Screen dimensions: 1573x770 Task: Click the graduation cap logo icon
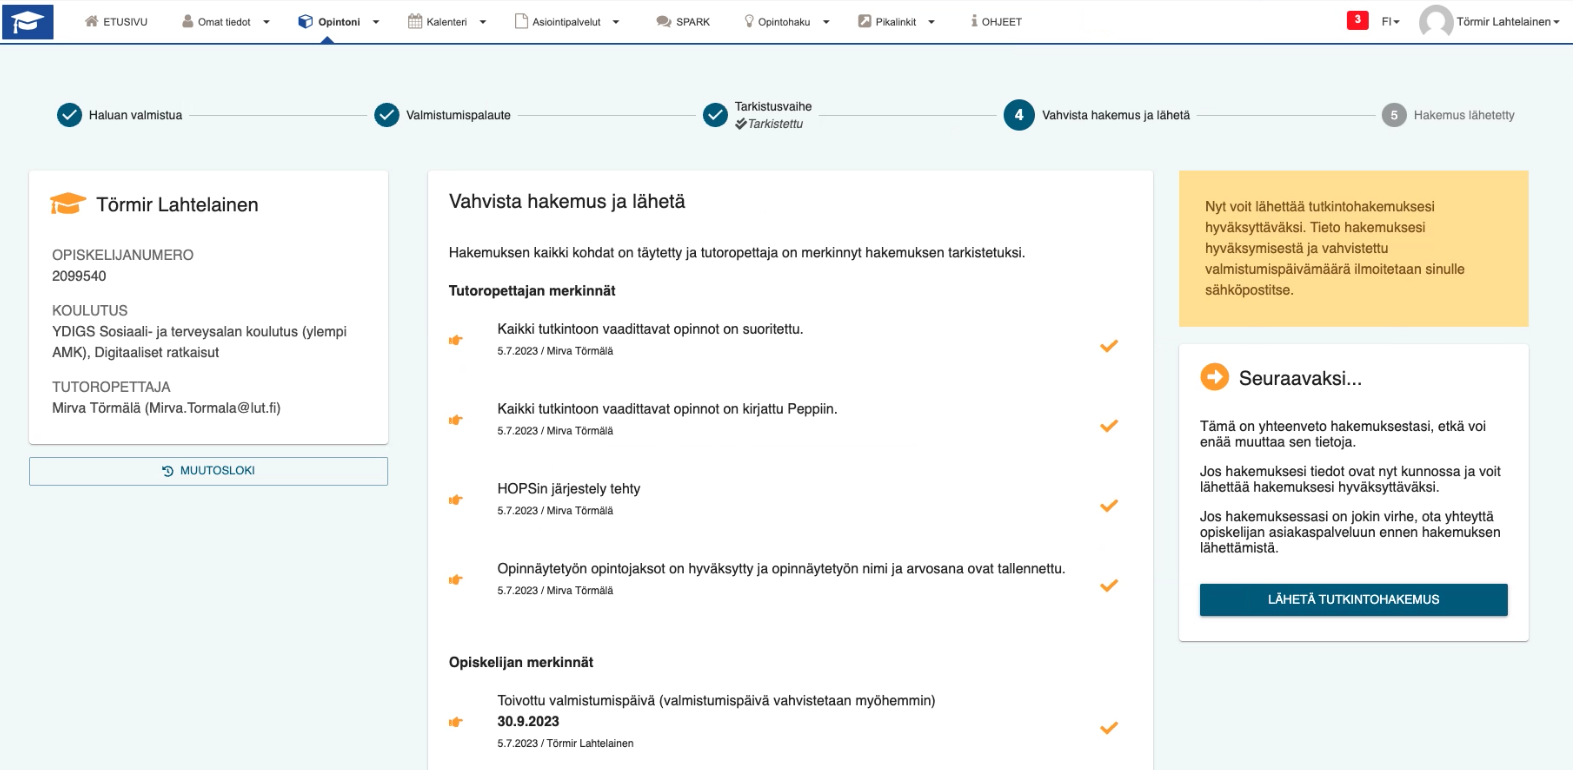[x=28, y=20]
